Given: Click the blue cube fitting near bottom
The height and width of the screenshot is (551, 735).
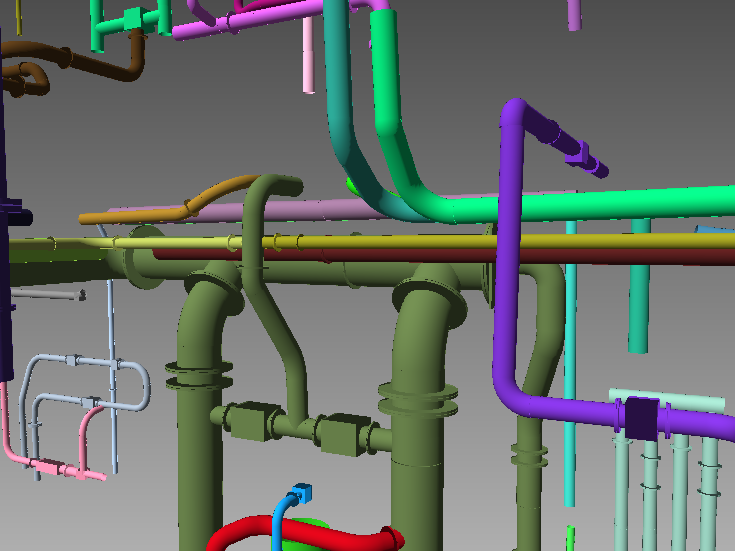Looking at the screenshot, I should (x=302, y=493).
